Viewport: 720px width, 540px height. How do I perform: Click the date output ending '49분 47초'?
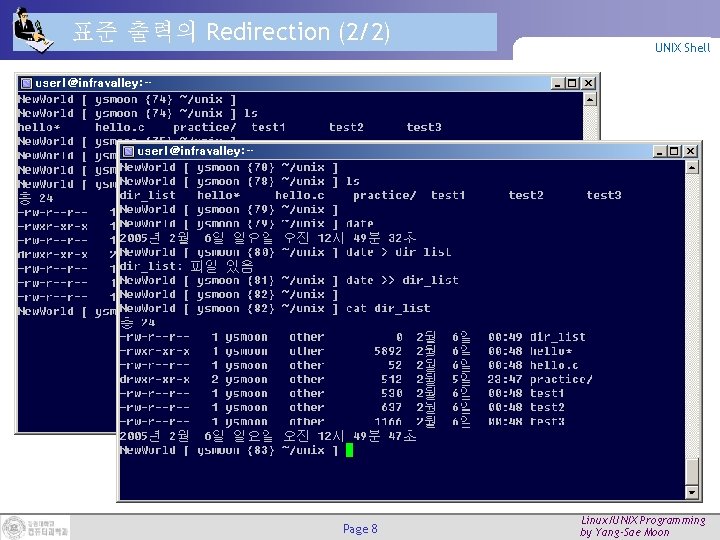tap(268, 436)
